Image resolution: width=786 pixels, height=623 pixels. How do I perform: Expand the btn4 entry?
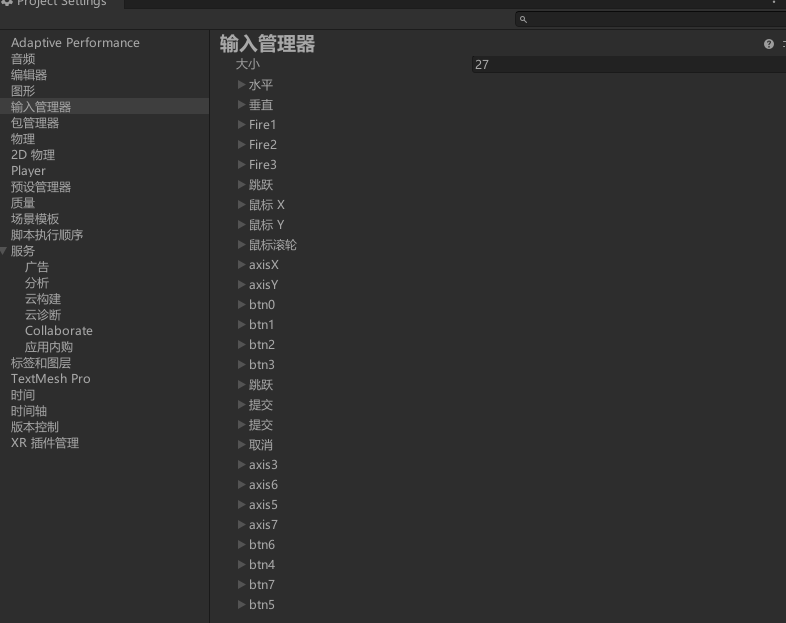(x=241, y=564)
